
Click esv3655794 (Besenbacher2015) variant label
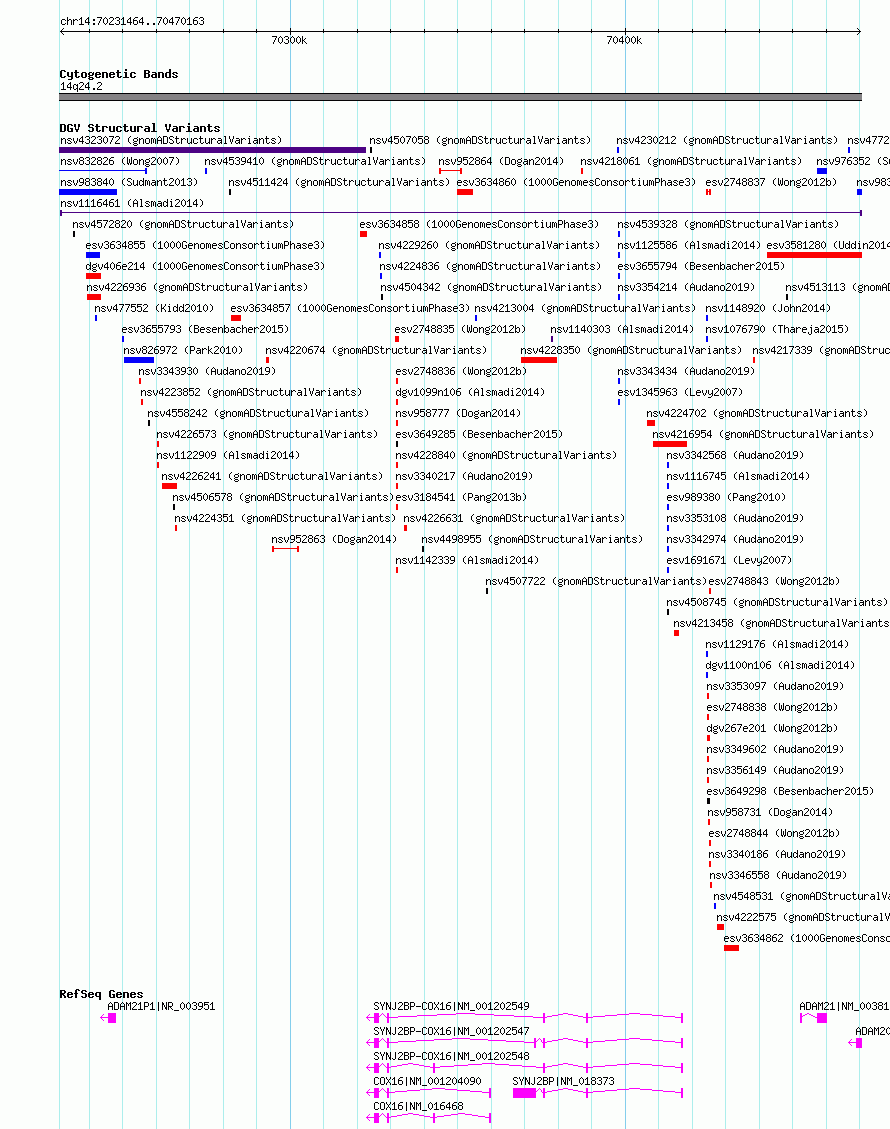click(x=701, y=266)
